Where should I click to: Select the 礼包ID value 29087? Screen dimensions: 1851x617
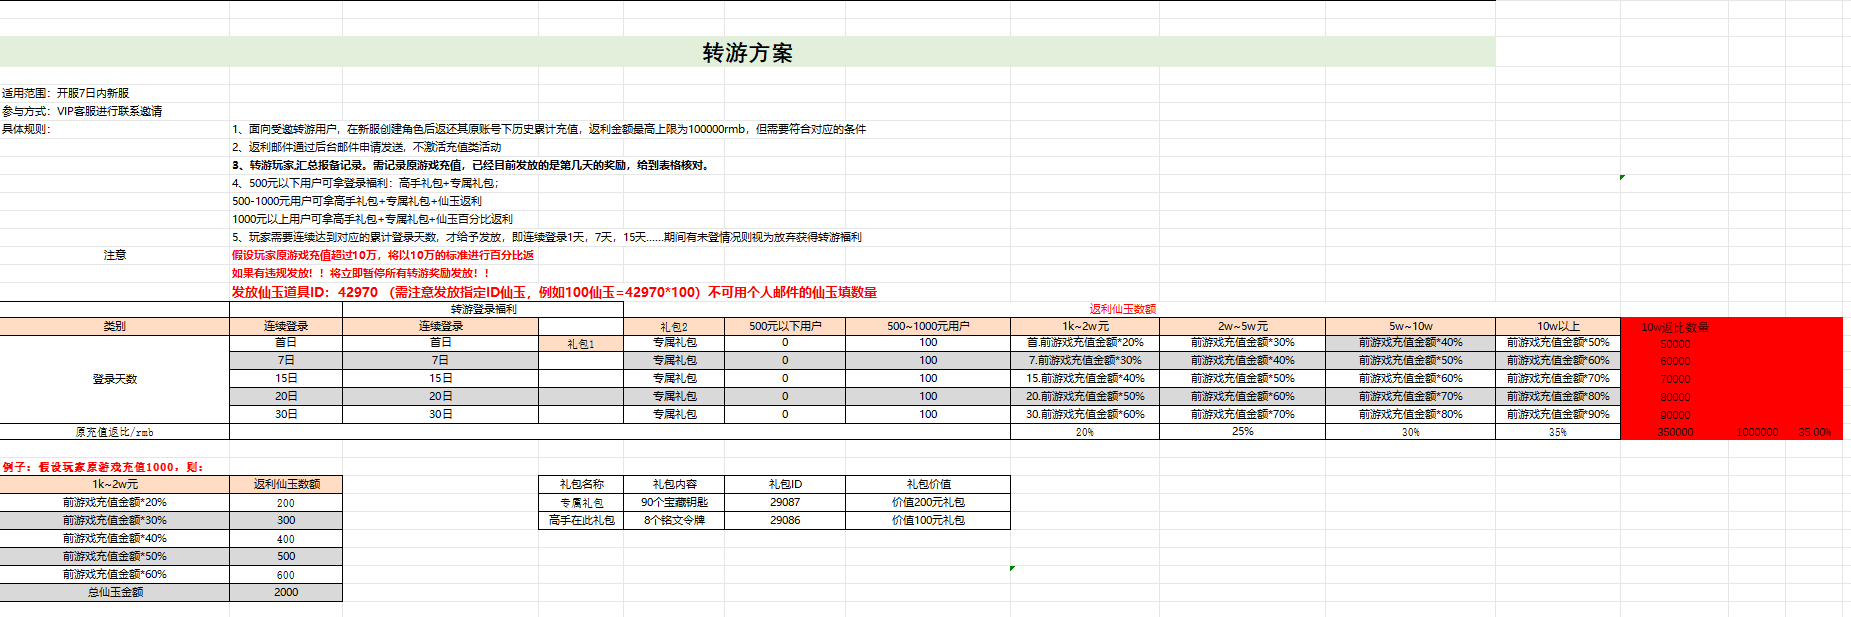pyautogui.click(x=785, y=502)
